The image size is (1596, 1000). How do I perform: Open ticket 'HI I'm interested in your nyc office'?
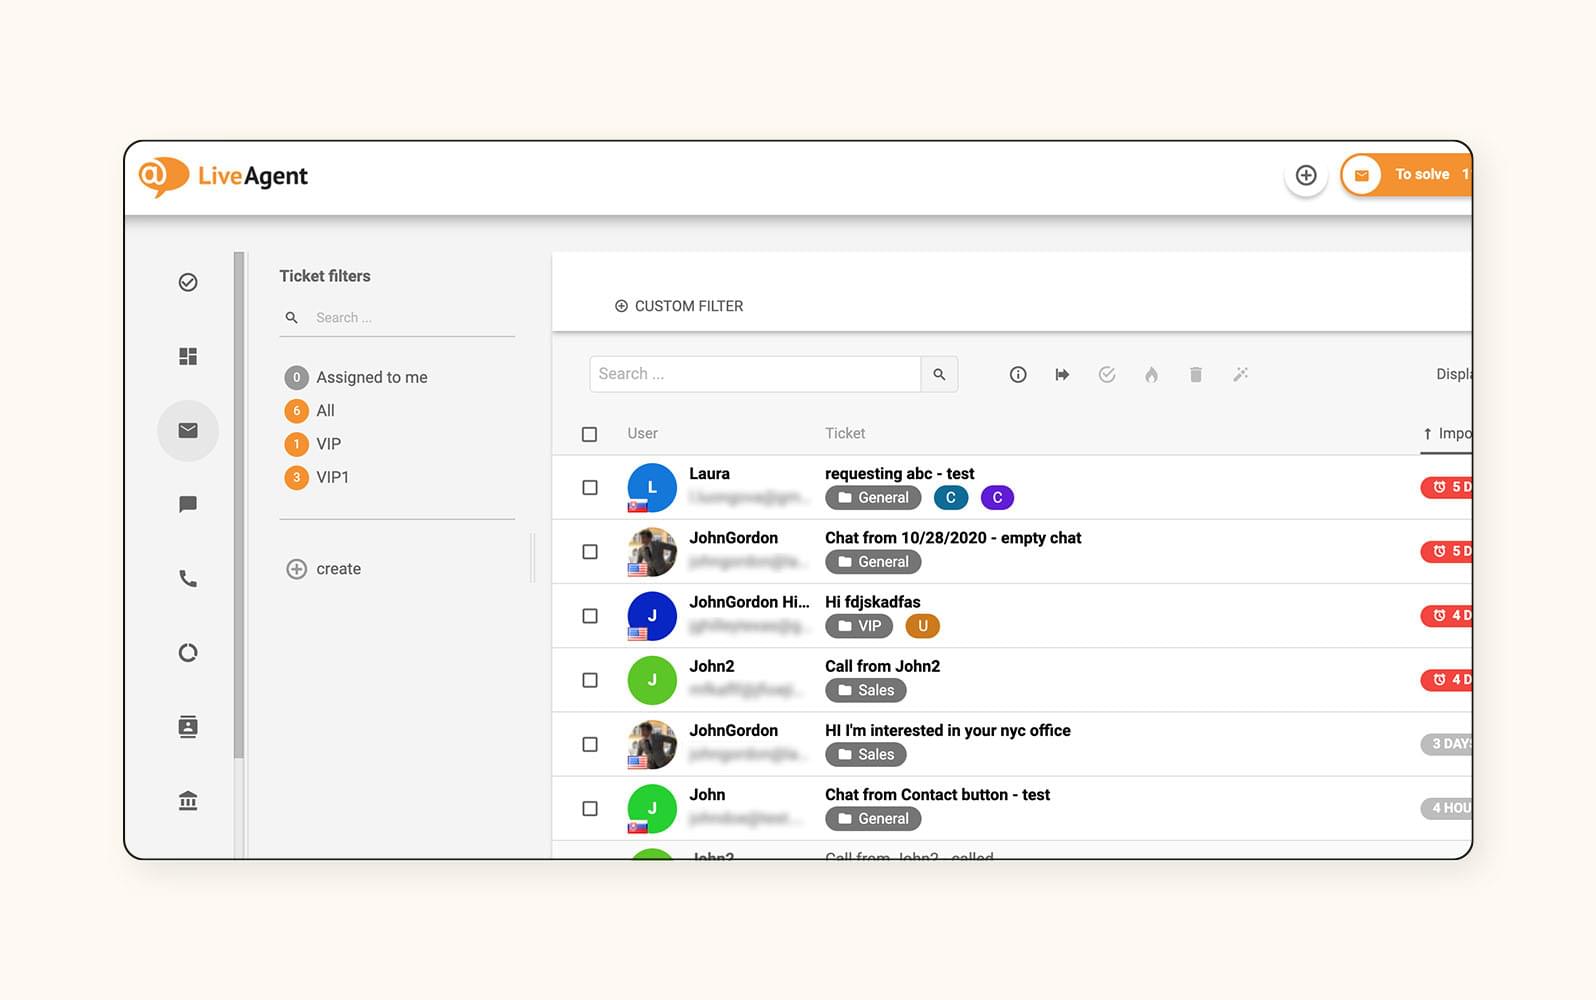point(947,730)
